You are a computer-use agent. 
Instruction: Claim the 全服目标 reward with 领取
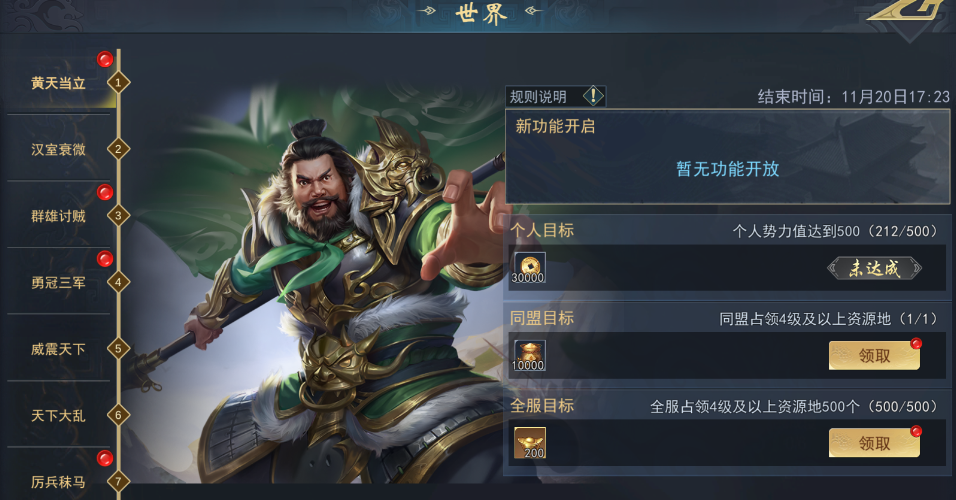874,443
